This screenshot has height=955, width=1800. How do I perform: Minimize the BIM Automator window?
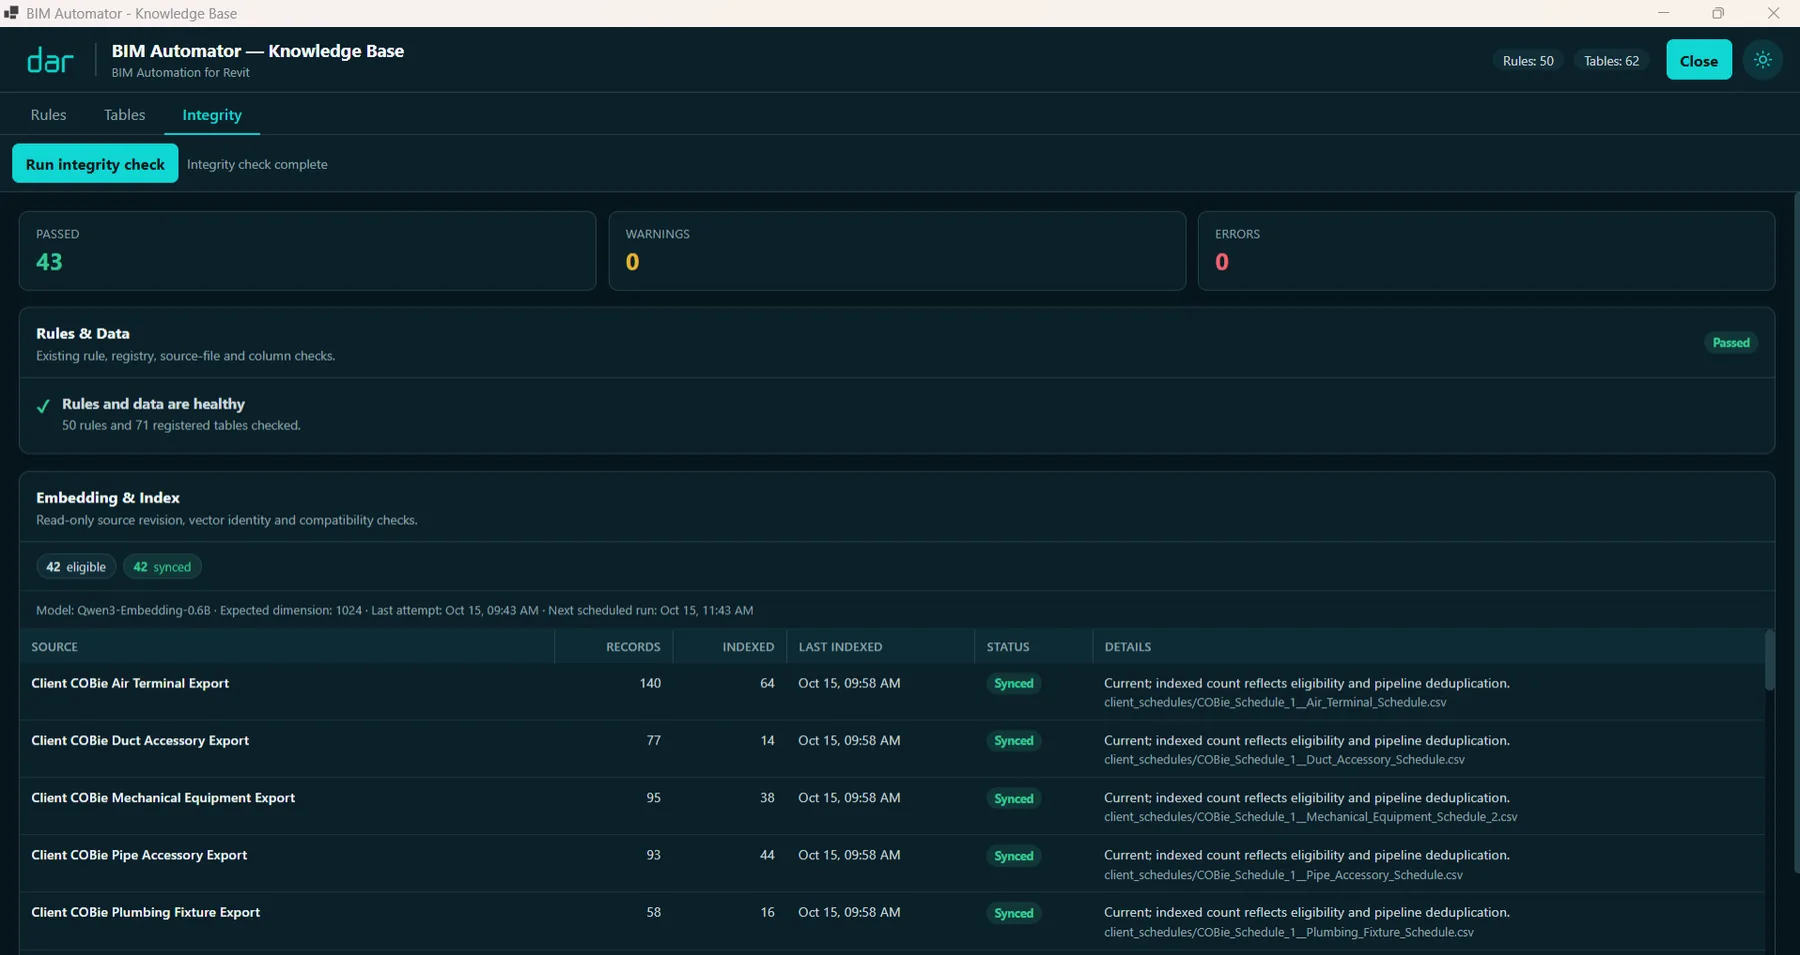(1664, 13)
